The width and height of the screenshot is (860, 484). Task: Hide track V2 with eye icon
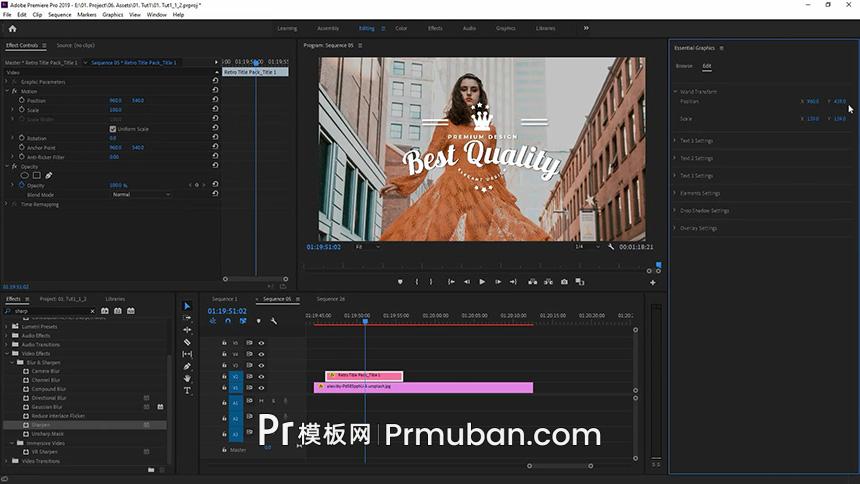click(x=261, y=377)
